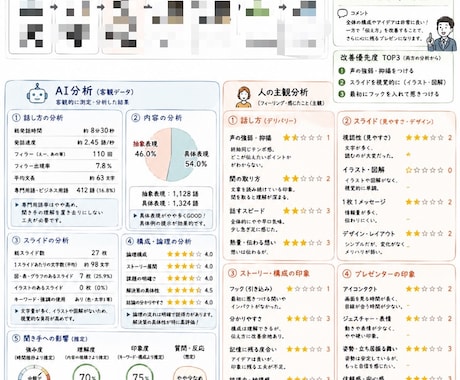The image size is (460, 380).
Task: Click circled 3 before ストーリー・構成の印象
Action: 232,273
